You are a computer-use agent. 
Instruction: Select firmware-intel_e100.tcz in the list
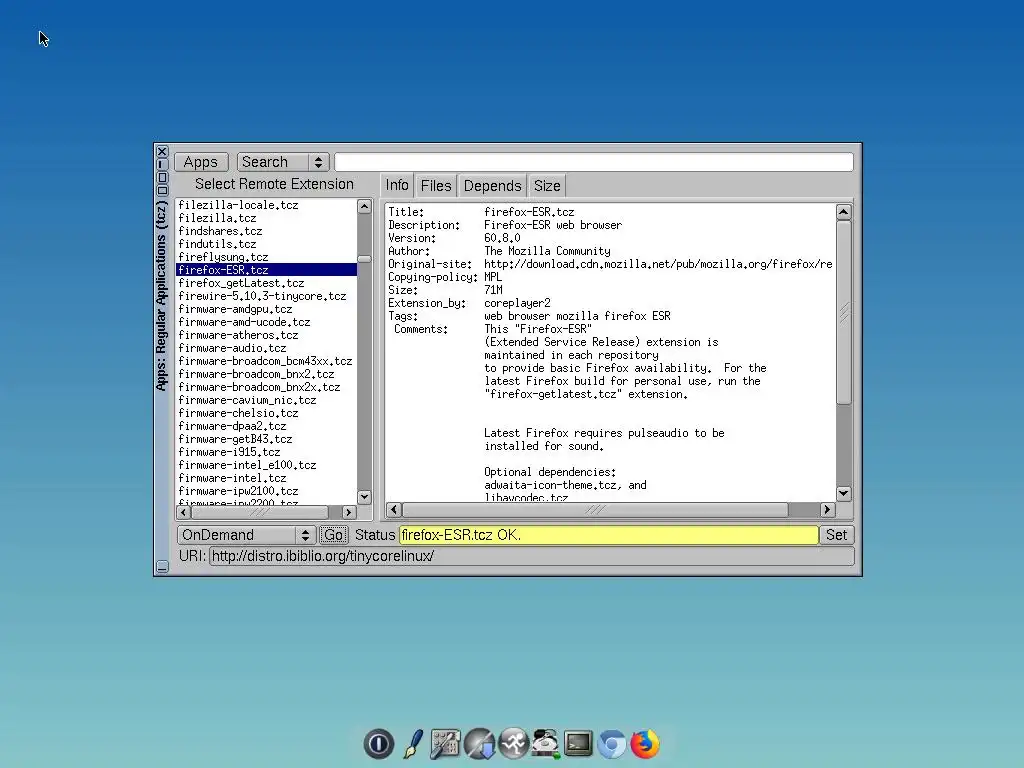(266, 465)
